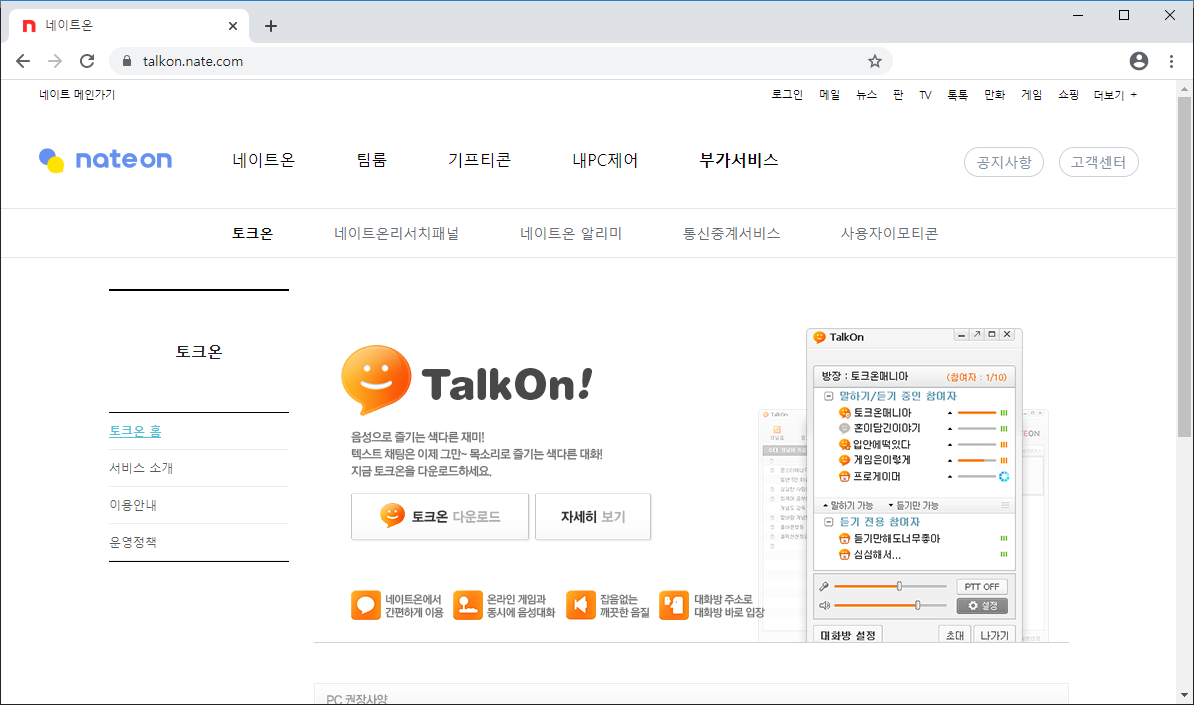
Task: Click the 토크온매니아 participant volume slider
Action: coord(976,413)
